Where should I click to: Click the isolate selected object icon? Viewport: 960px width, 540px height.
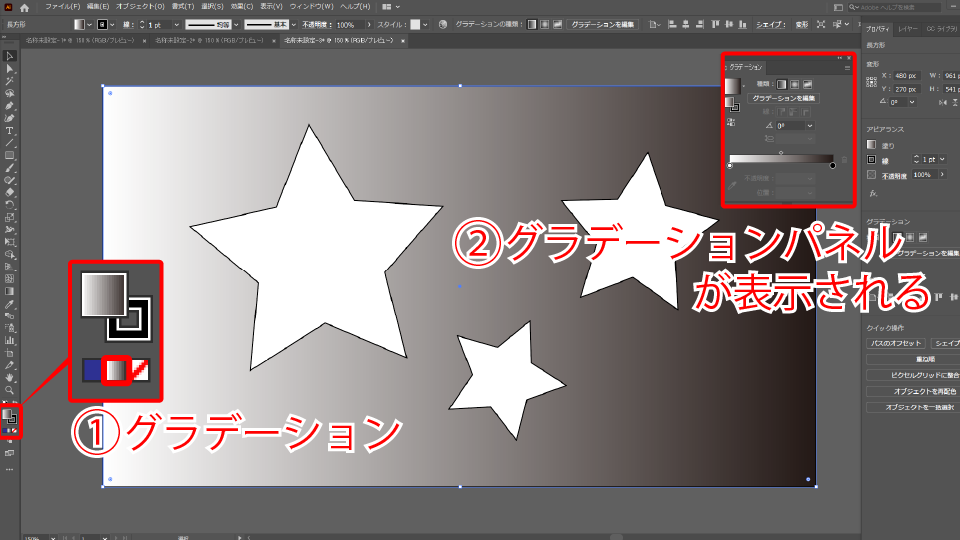click(821, 24)
